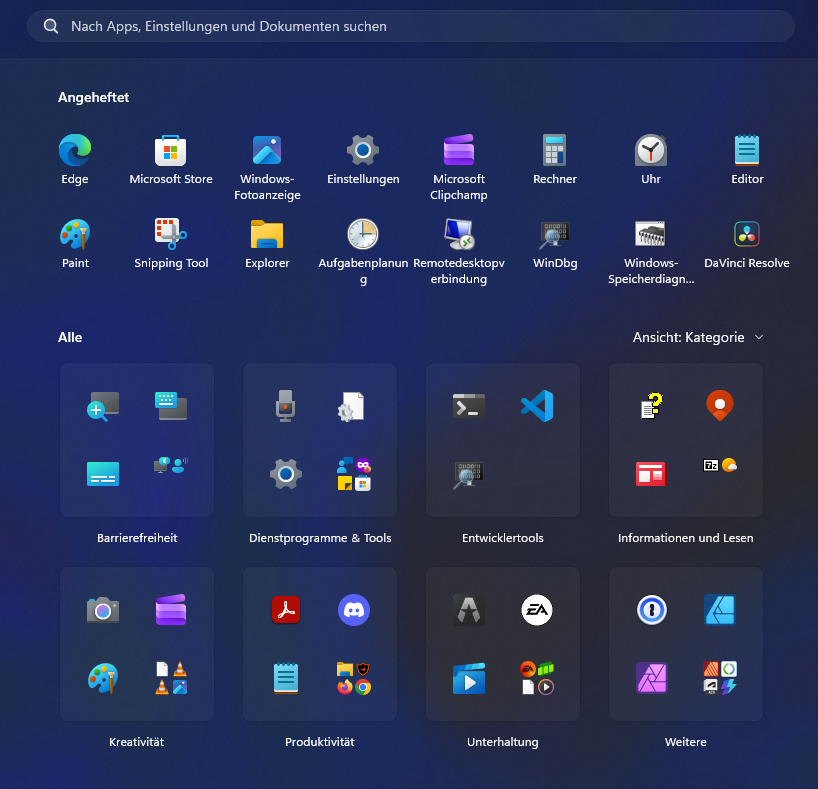This screenshot has width=818, height=789.
Task: Open Adobe Acrobat in Produktivität
Action: (286, 609)
